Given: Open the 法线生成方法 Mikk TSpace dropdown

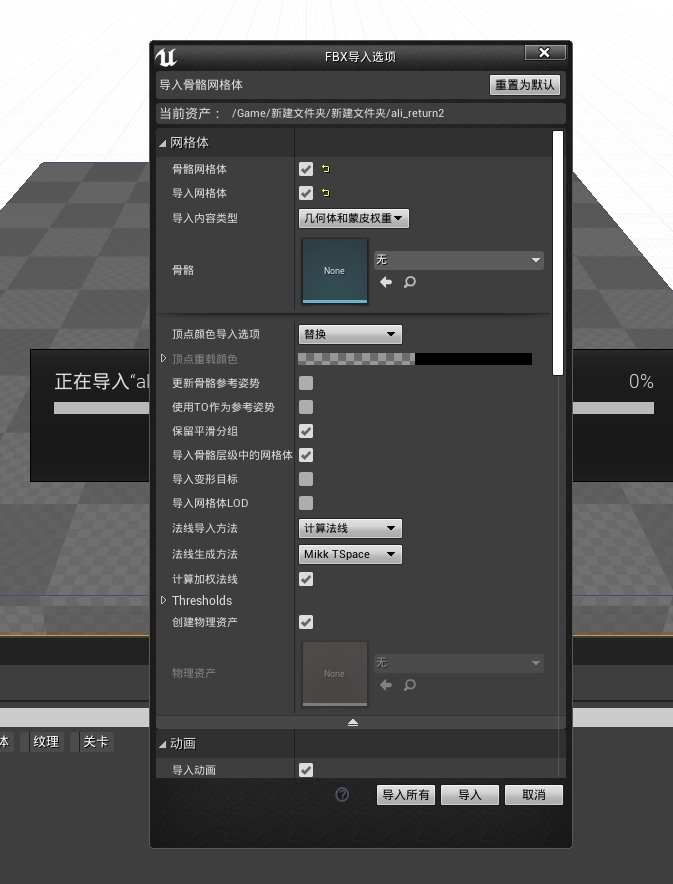Looking at the screenshot, I should click(350, 554).
